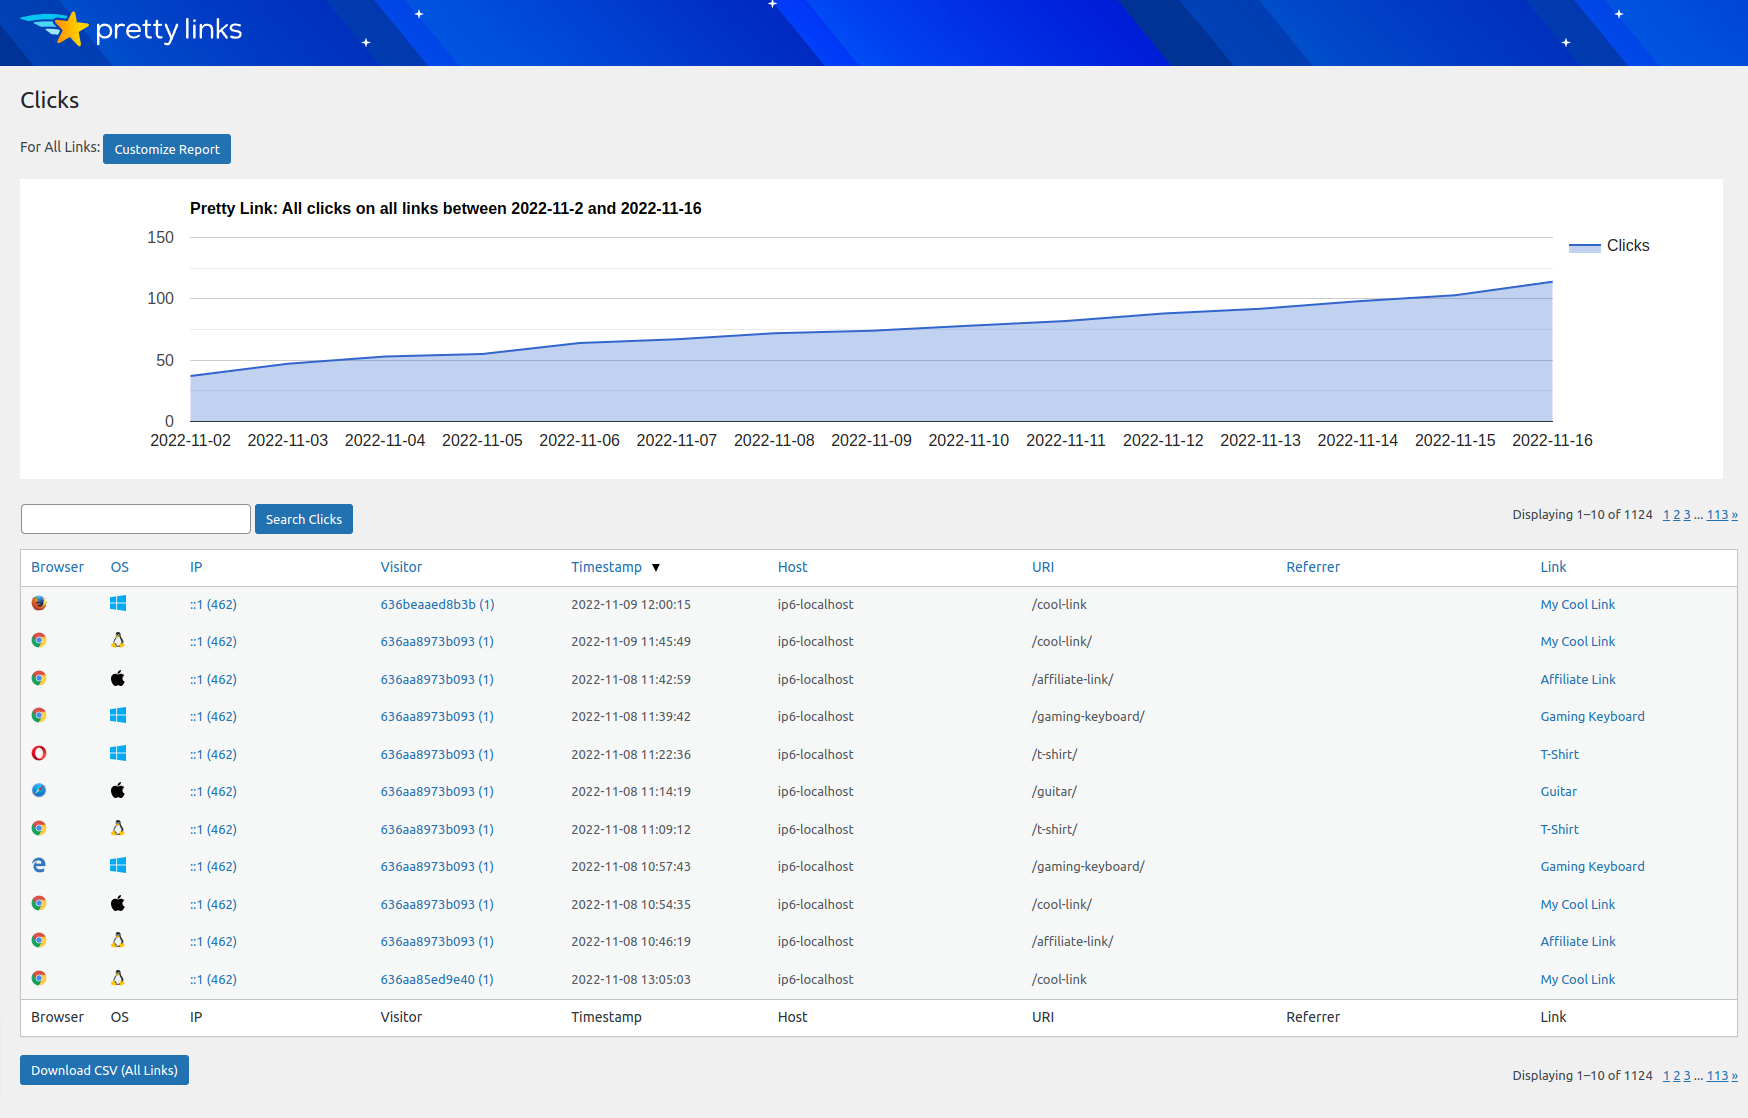Jump to pagination page 113
The width and height of the screenshot is (1748, 1118).
(1718, 514)
